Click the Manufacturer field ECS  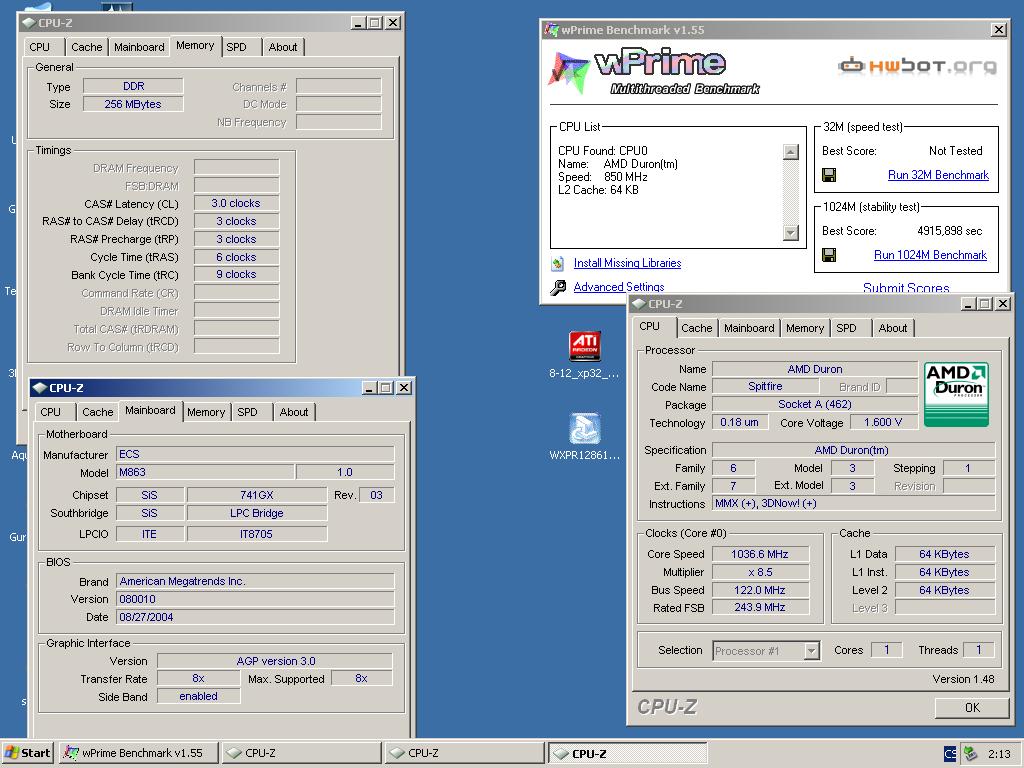[255, 454]
